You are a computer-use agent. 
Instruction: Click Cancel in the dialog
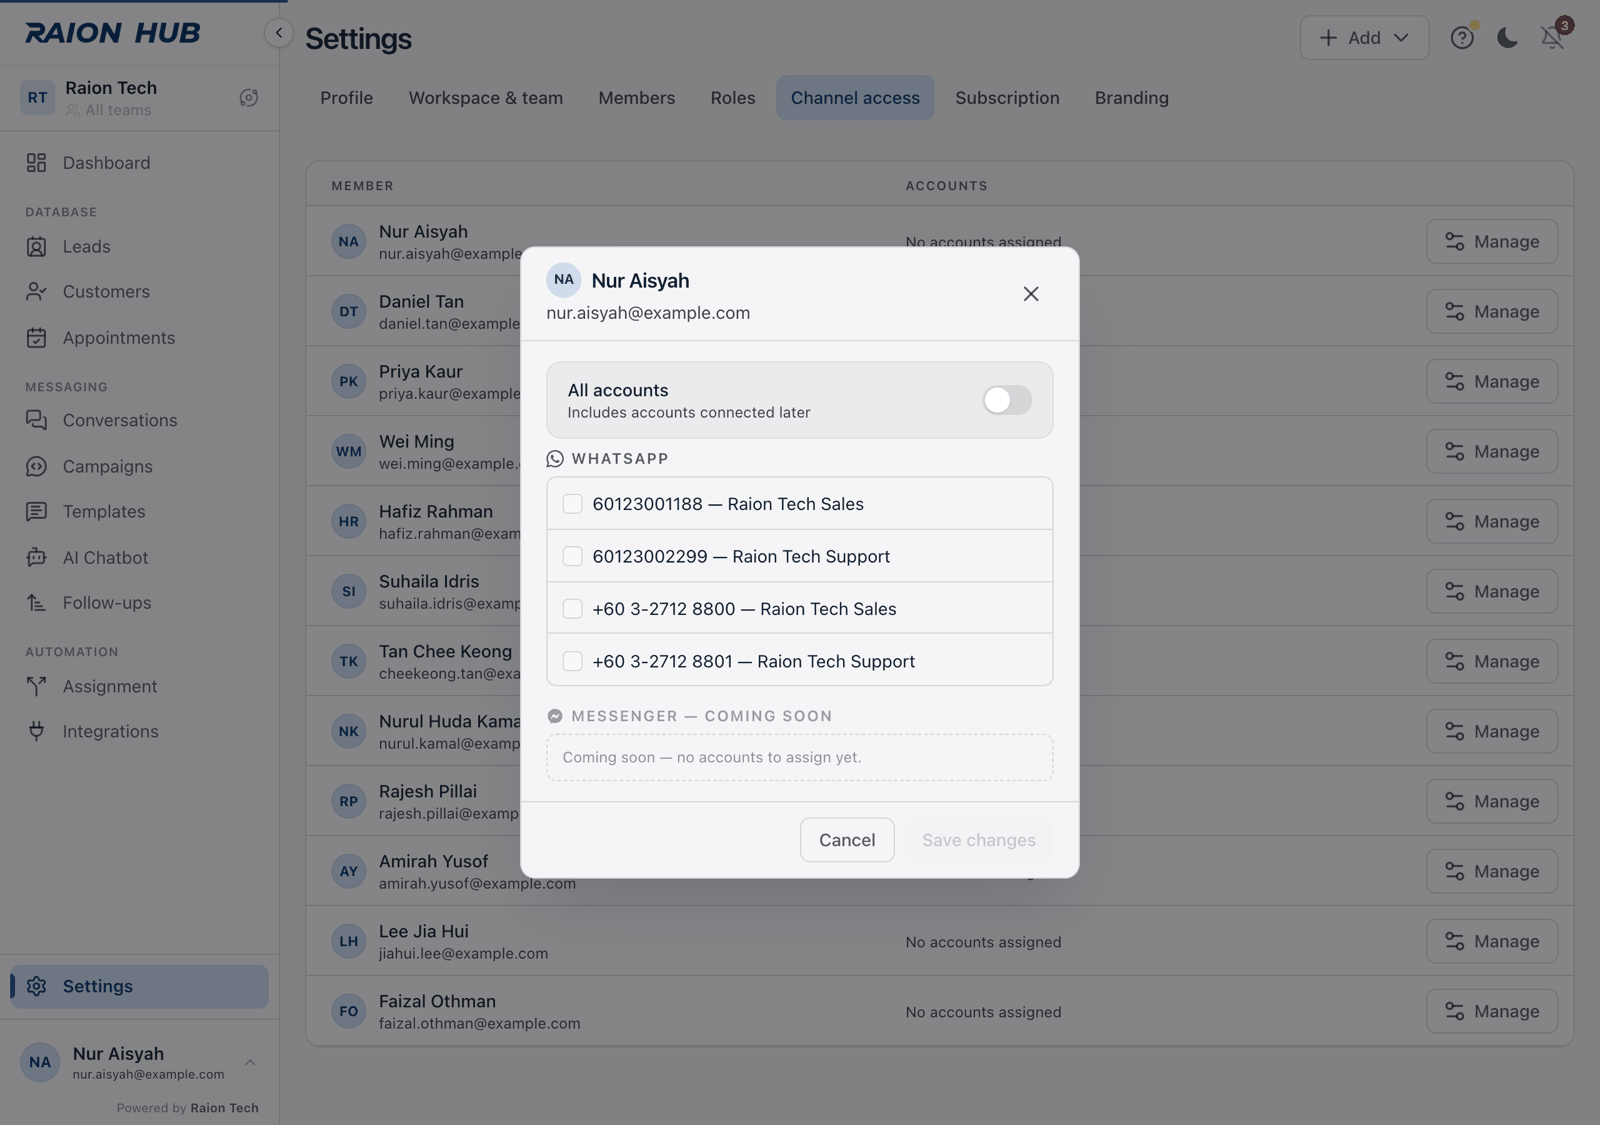coord(847,840)
